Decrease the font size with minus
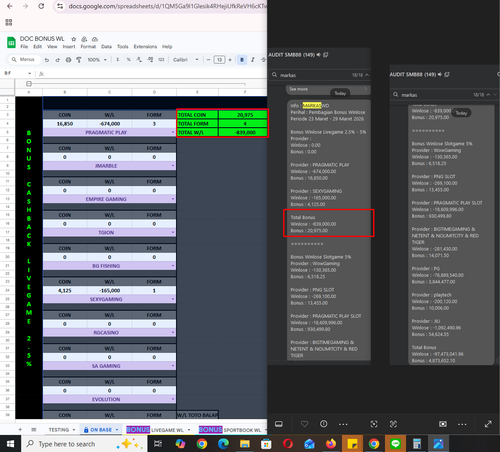 pos(208,60)
